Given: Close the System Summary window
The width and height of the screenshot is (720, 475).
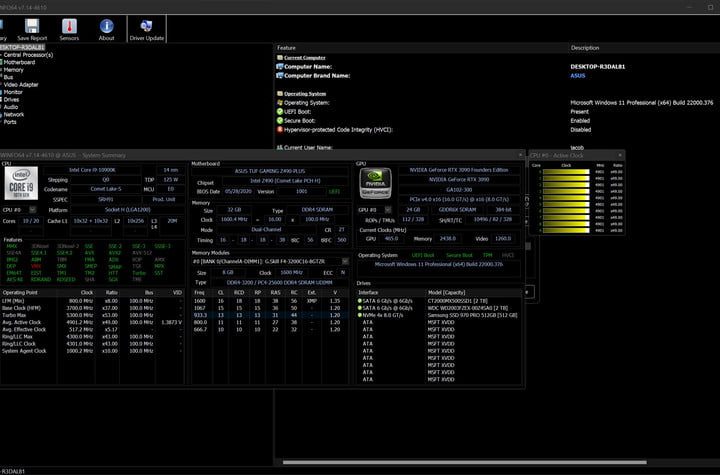Looking at the screenshot, I should [x=520, y=155].
